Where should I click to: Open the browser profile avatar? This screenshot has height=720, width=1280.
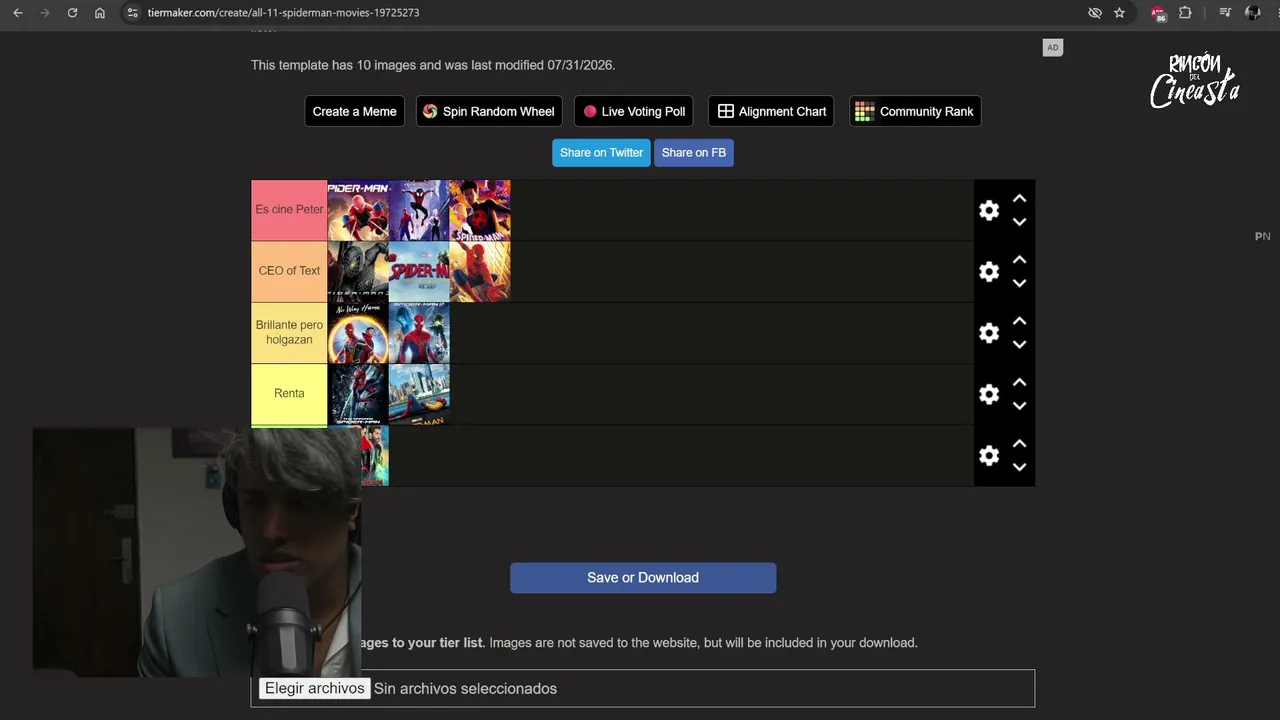[x=1252, y=13]
